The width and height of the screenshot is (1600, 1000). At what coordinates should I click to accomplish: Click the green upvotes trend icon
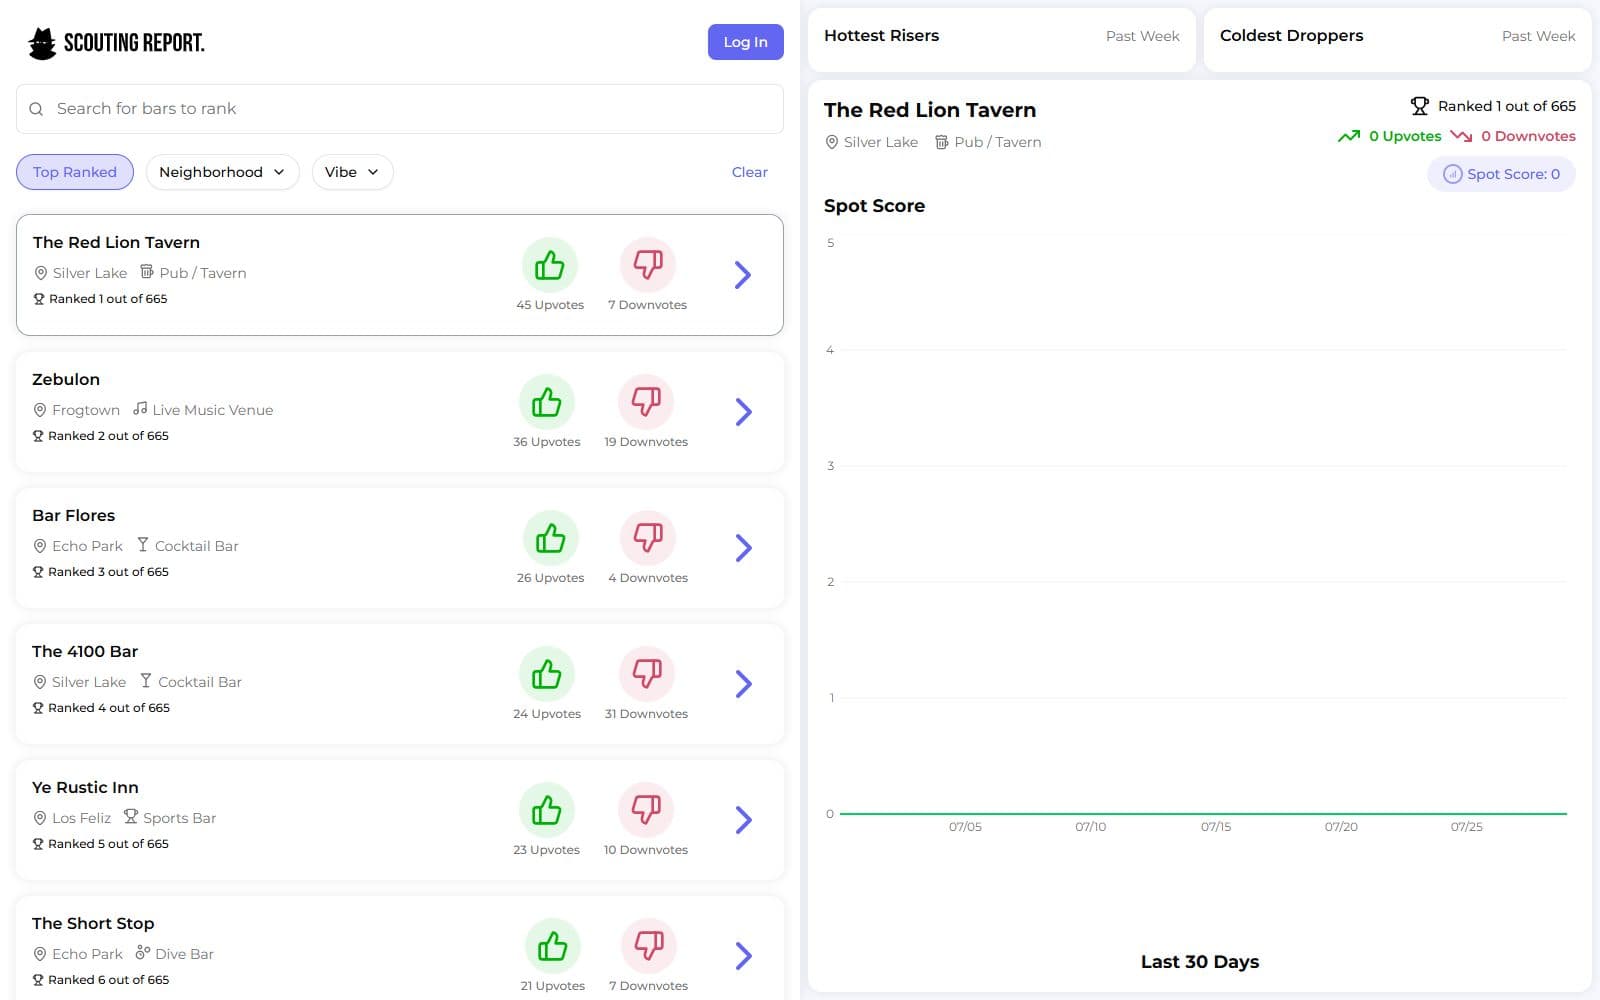tap(1349, 136)
